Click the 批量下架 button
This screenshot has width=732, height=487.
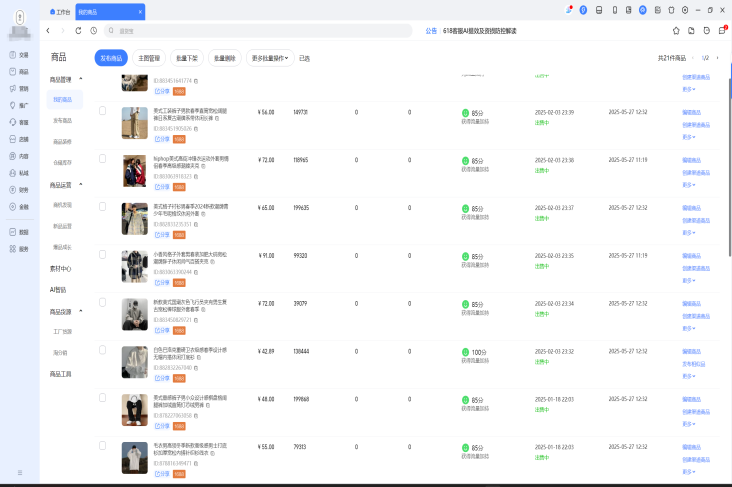point(186,58)
